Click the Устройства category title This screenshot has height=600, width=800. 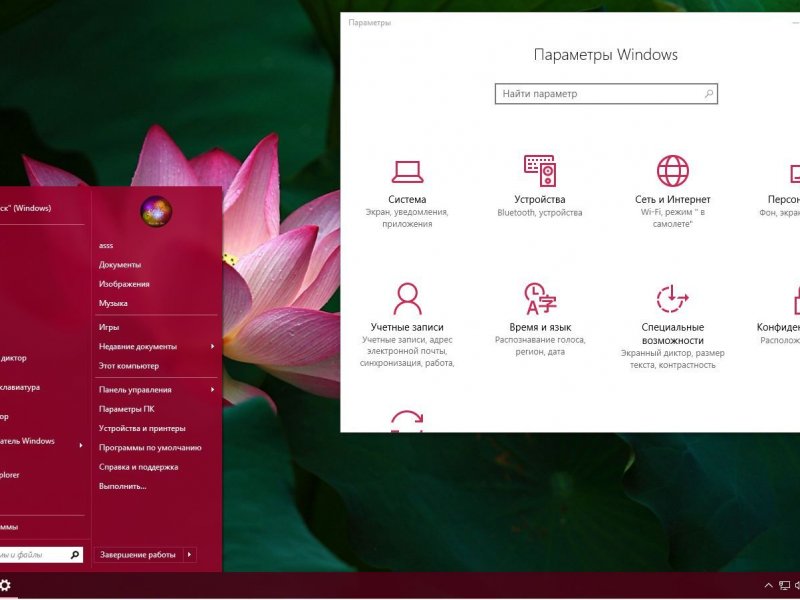pyautogui.click(x=540, y=199)
